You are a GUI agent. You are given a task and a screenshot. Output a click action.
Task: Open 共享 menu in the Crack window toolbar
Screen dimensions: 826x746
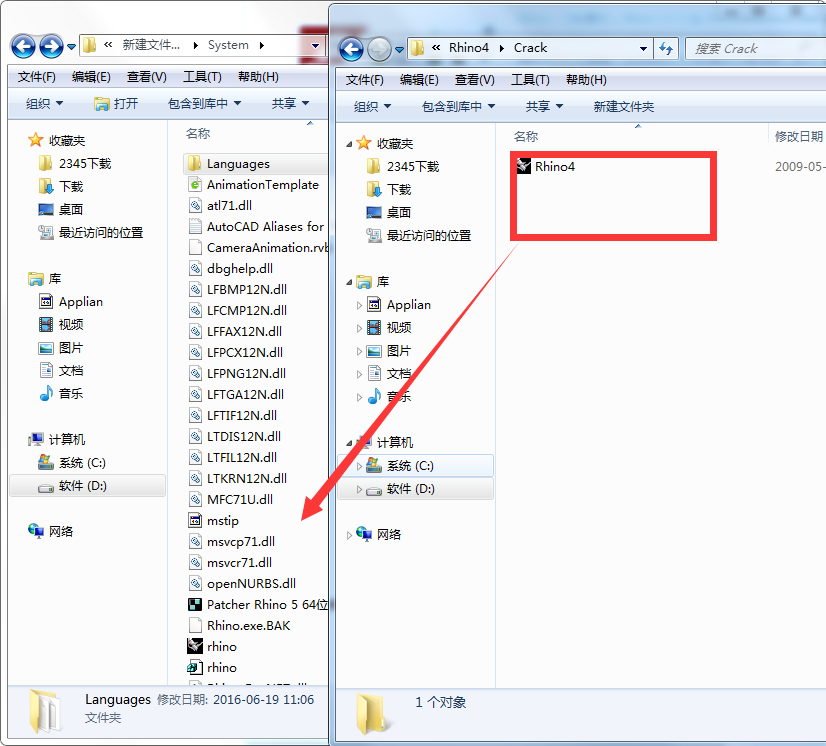(544, 107)
